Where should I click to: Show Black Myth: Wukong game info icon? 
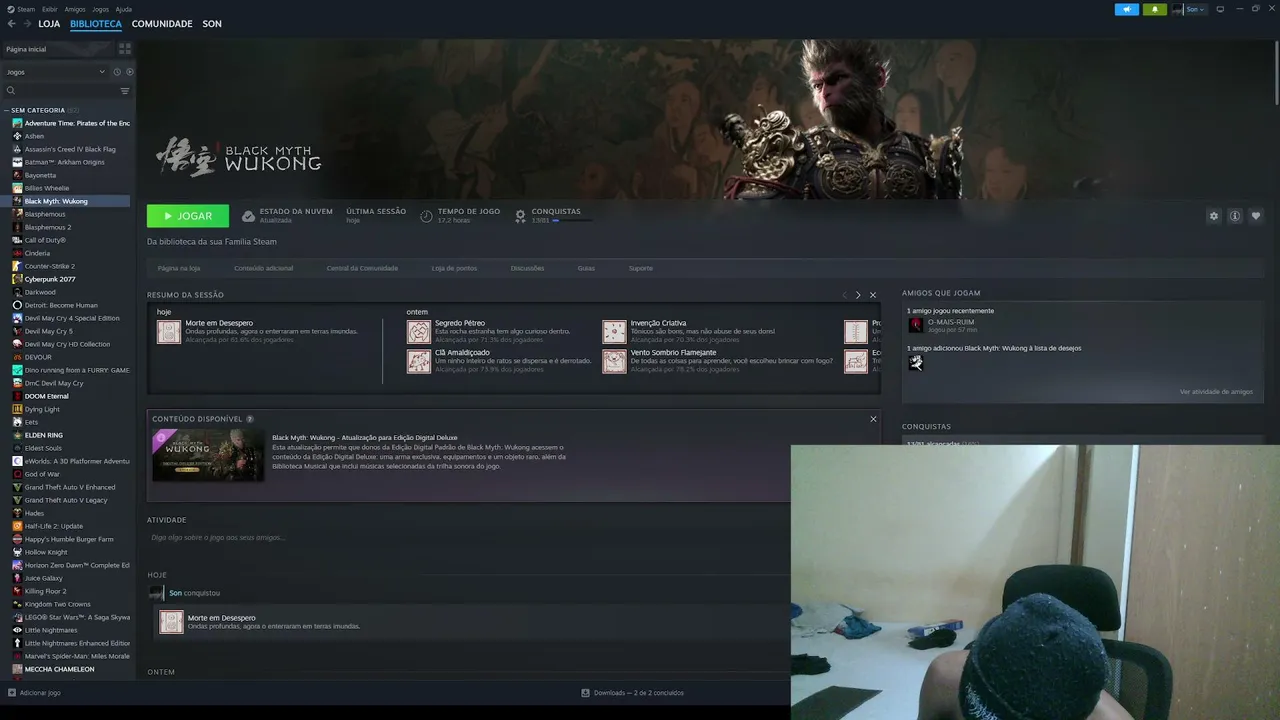pyautogui.click(x=1235, y=216)
